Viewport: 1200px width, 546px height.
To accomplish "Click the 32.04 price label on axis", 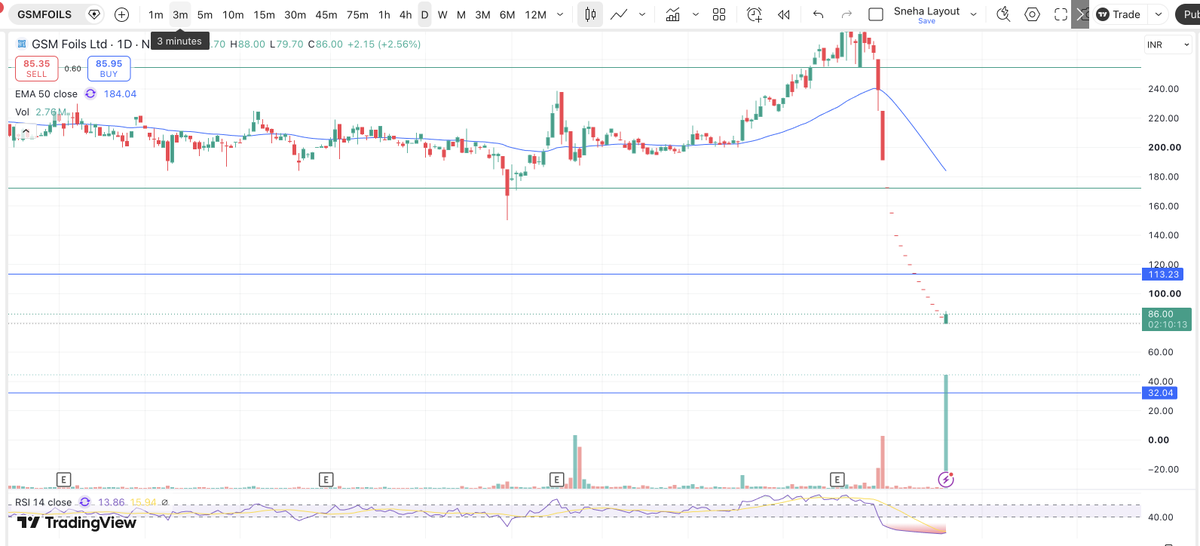I will coord(1161,393).
